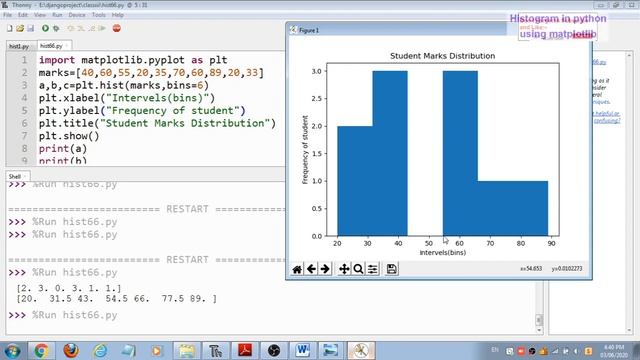Open Internet Explorer from taskbar
The width and height of the screenshot is (640, 360).
100,351
